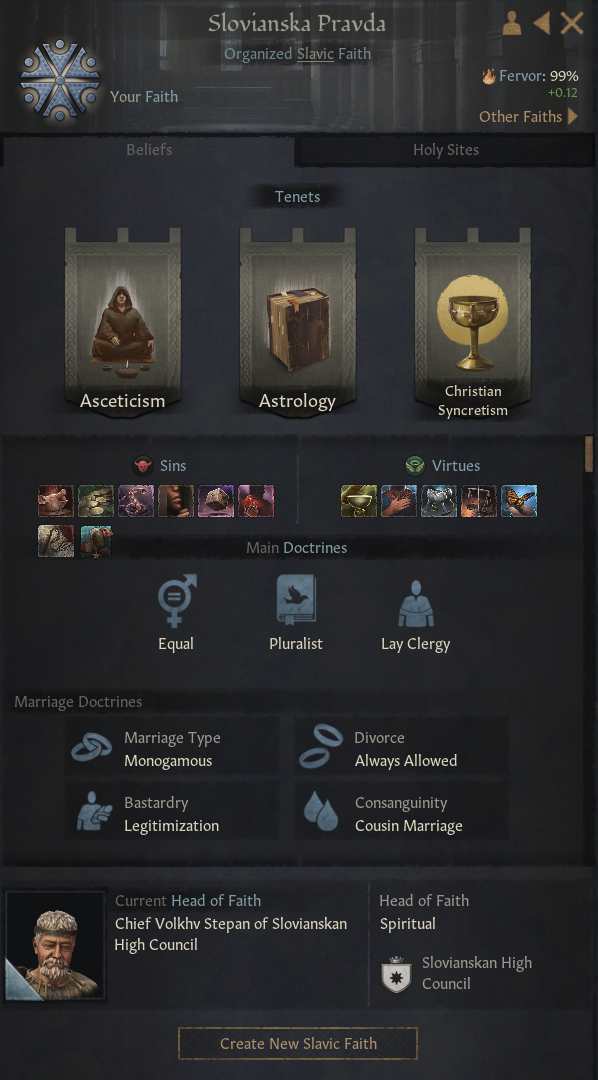Click the golden chalice virtue icon
Image resolution: width=598 pixels, height=1080 pixels.
point(359,501)
